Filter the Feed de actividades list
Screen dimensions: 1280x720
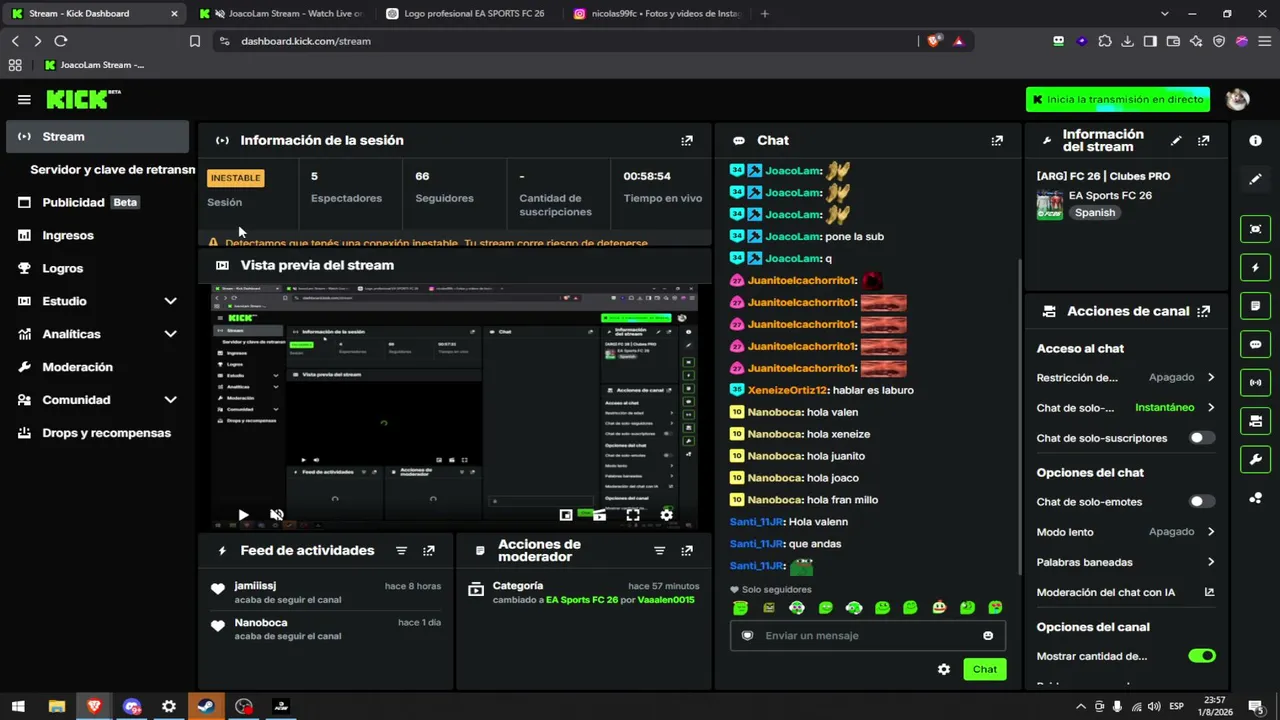tap(401, 551)
